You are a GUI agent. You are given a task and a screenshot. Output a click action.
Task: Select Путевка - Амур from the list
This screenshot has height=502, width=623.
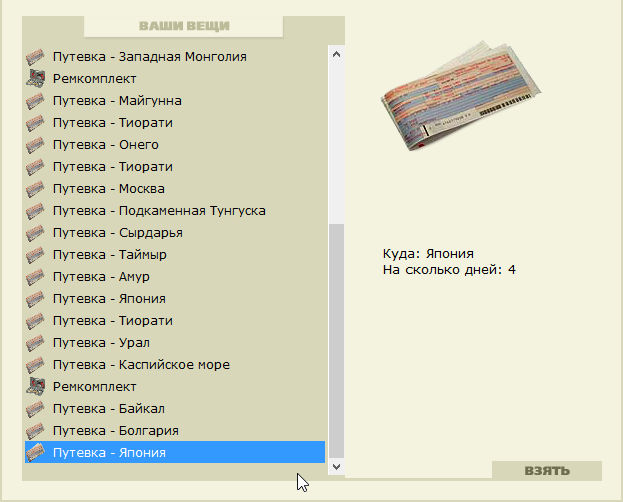click(175, 277)
